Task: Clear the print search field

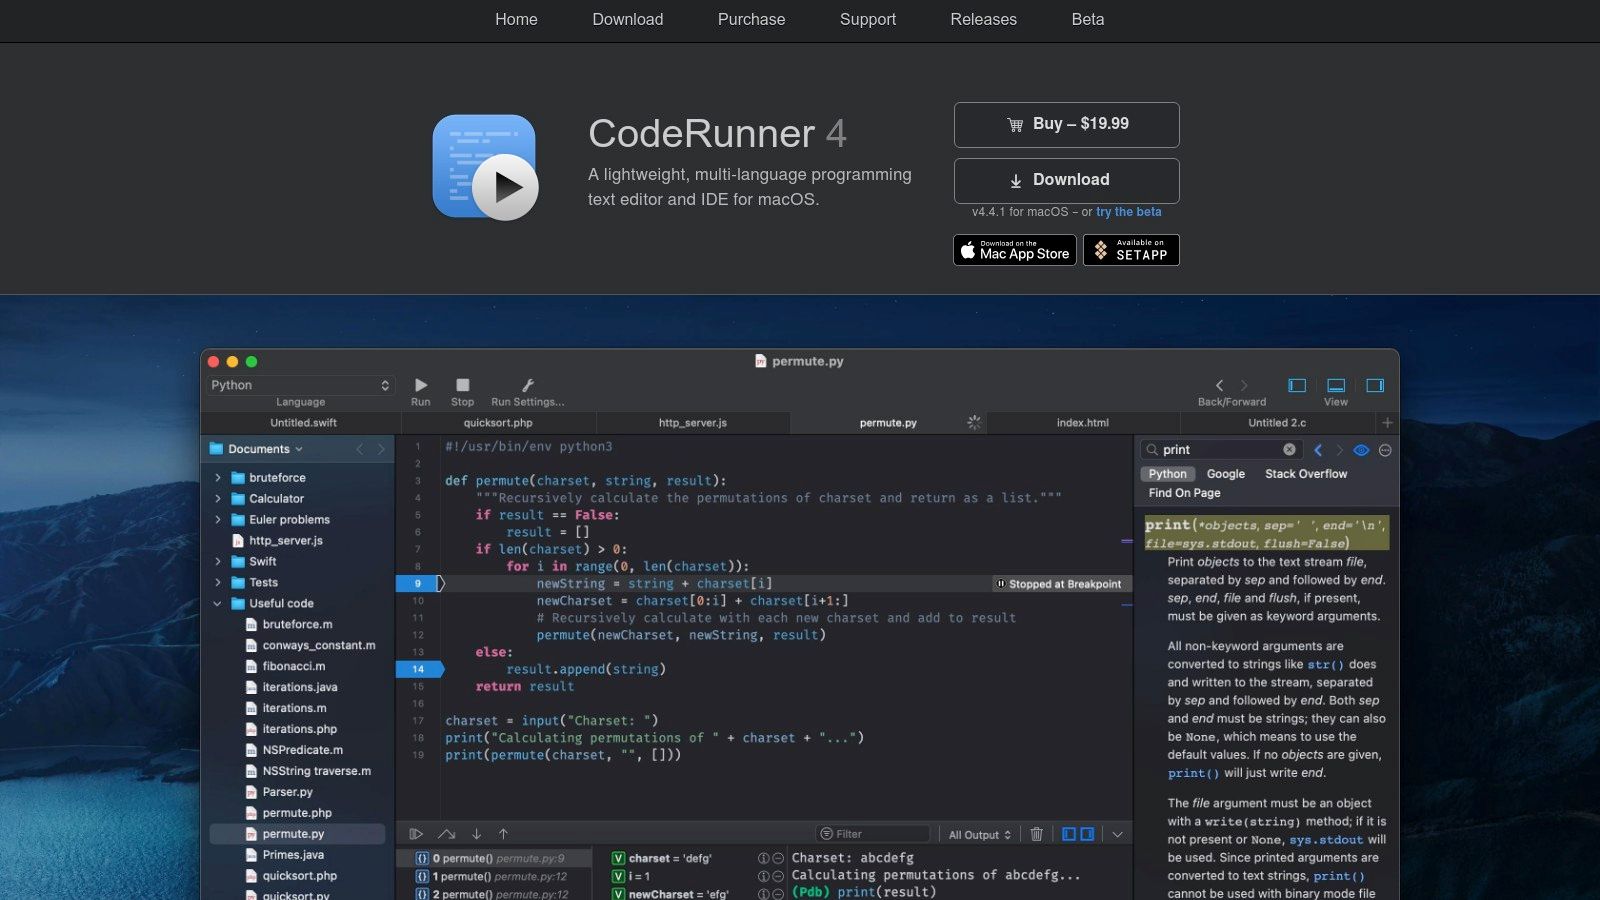Action: pyautogui.click(x=1289, y=449)
